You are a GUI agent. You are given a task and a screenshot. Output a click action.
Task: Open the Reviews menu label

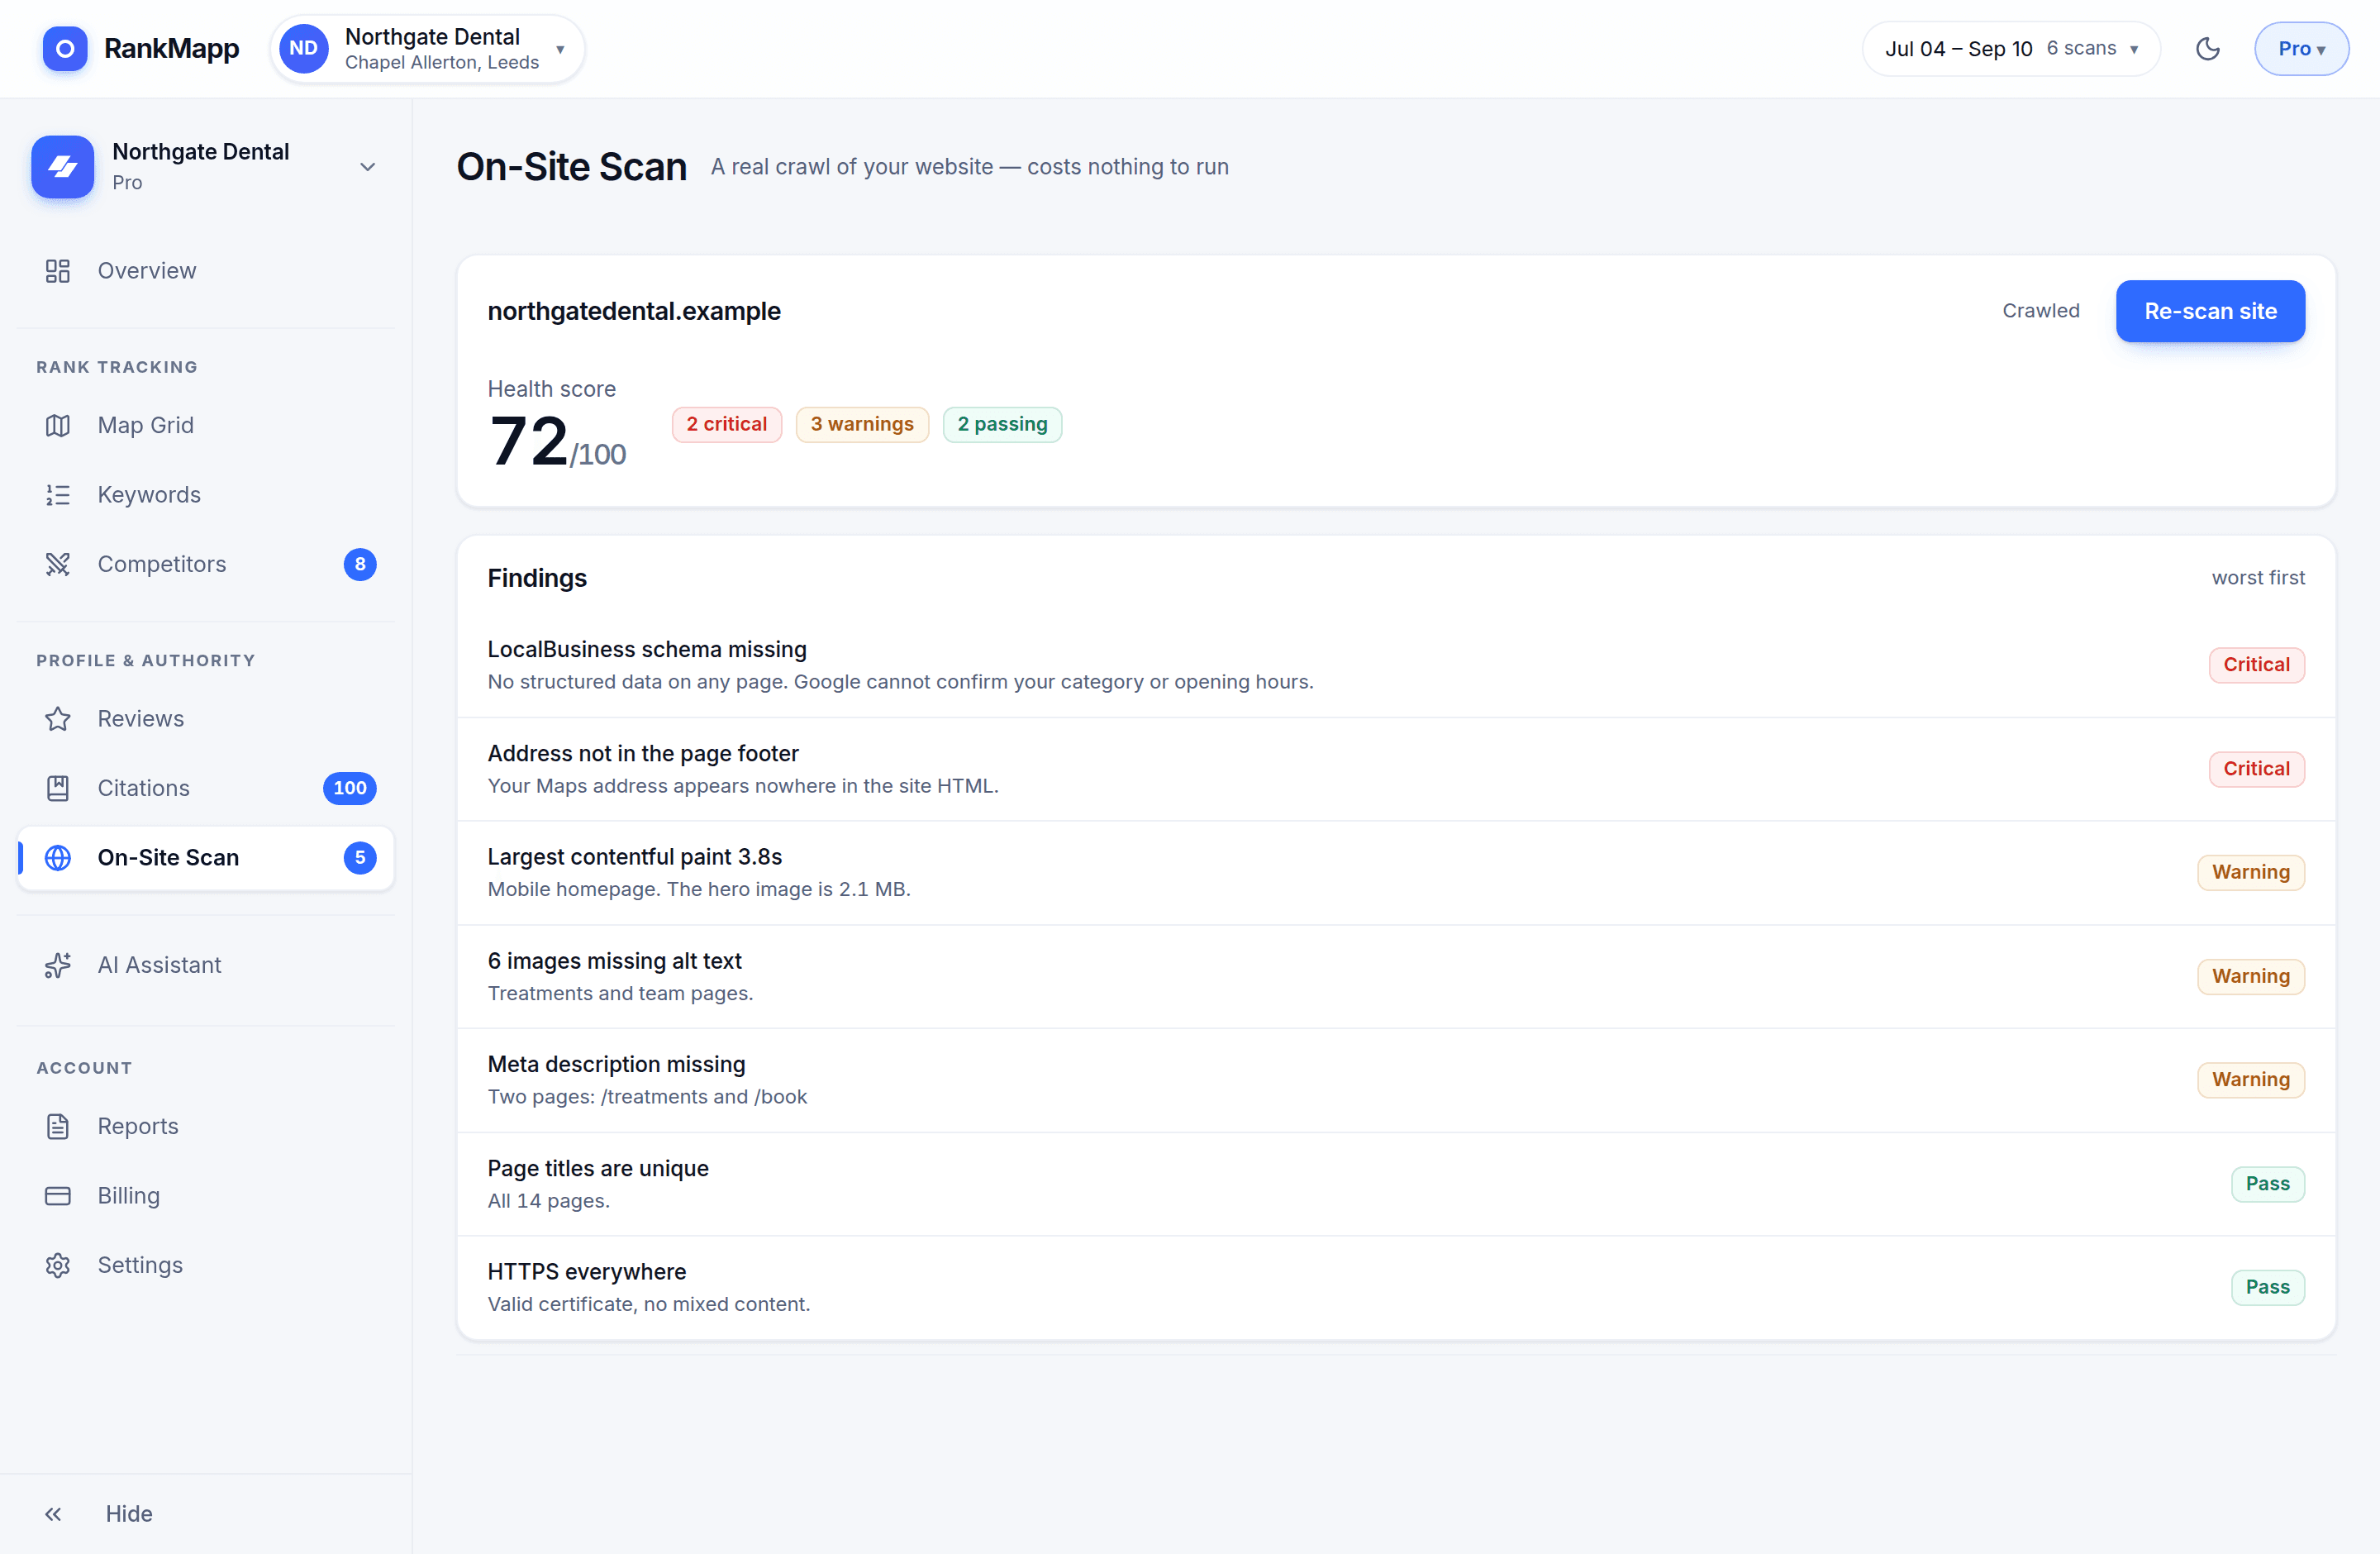tap(141, 719)
